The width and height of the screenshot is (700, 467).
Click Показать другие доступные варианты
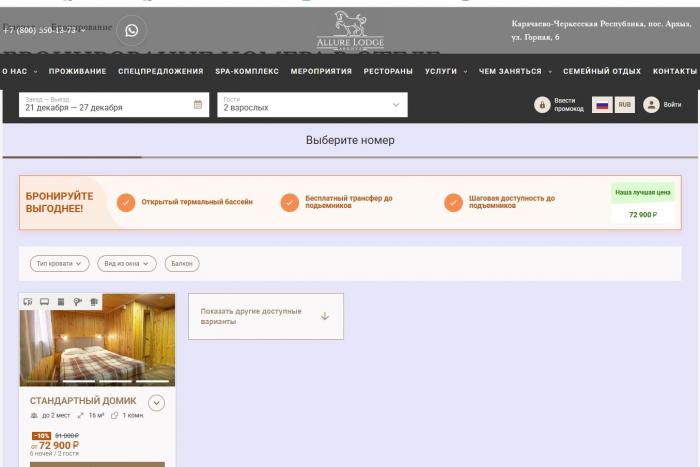265,316
